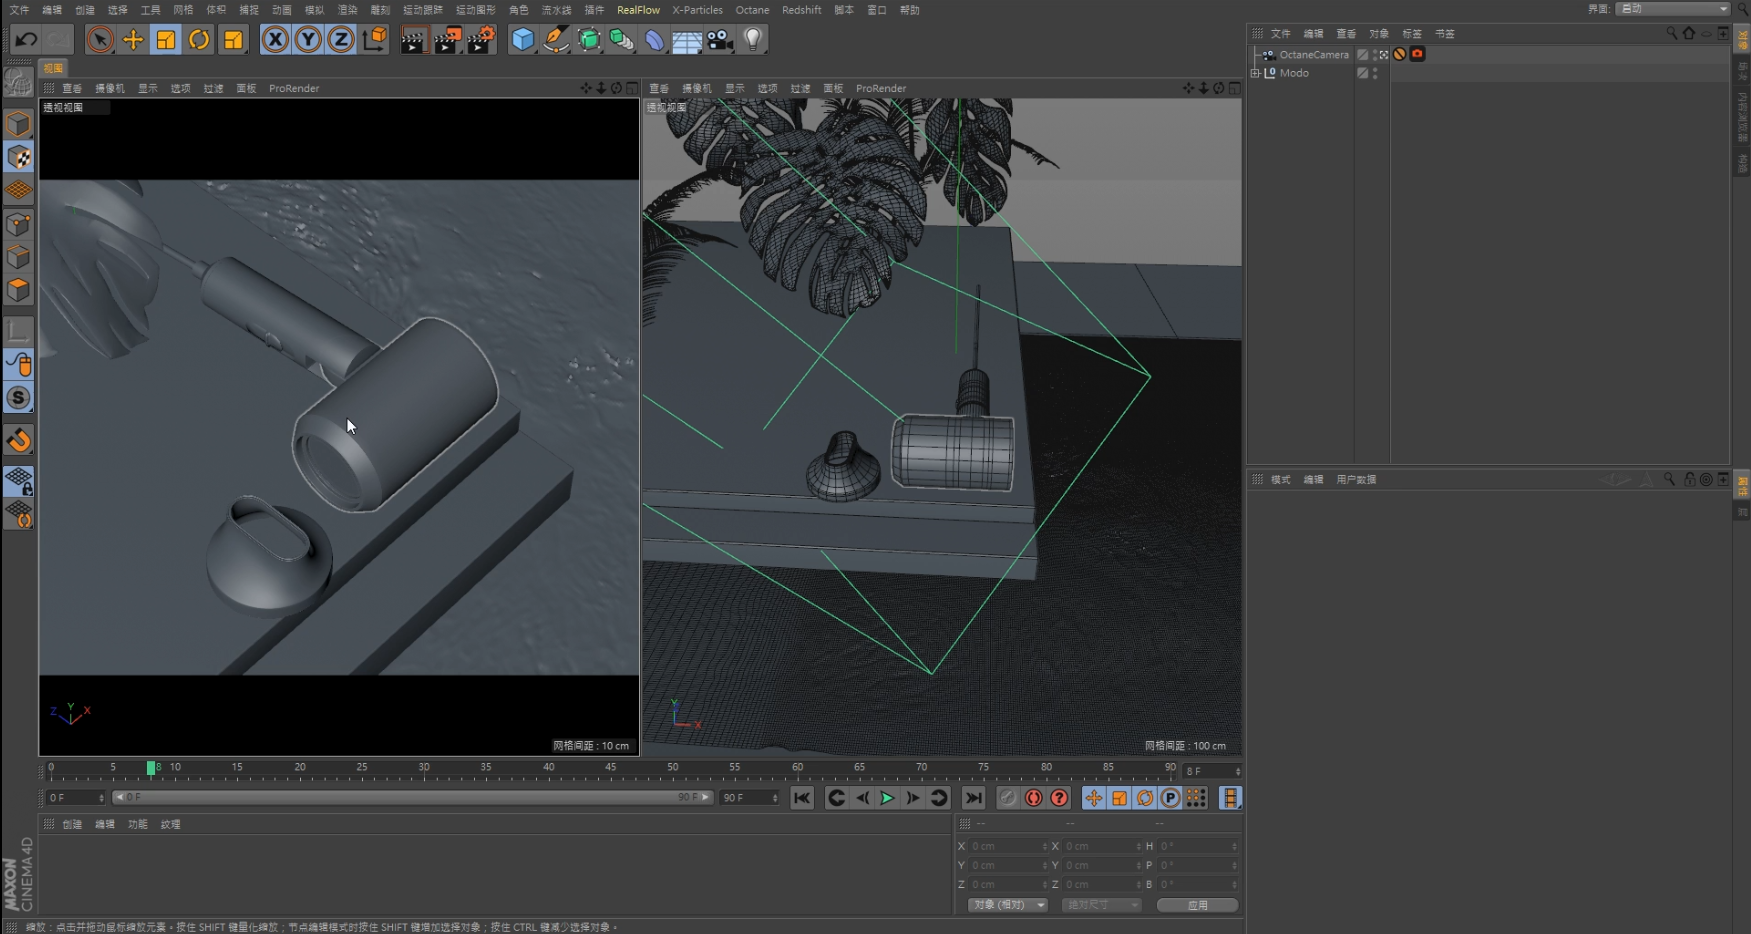The height and width of the screenshot is (934, 1751).
Task: Toggle Position keyframe recording
Action: [x=1094, y=798]
